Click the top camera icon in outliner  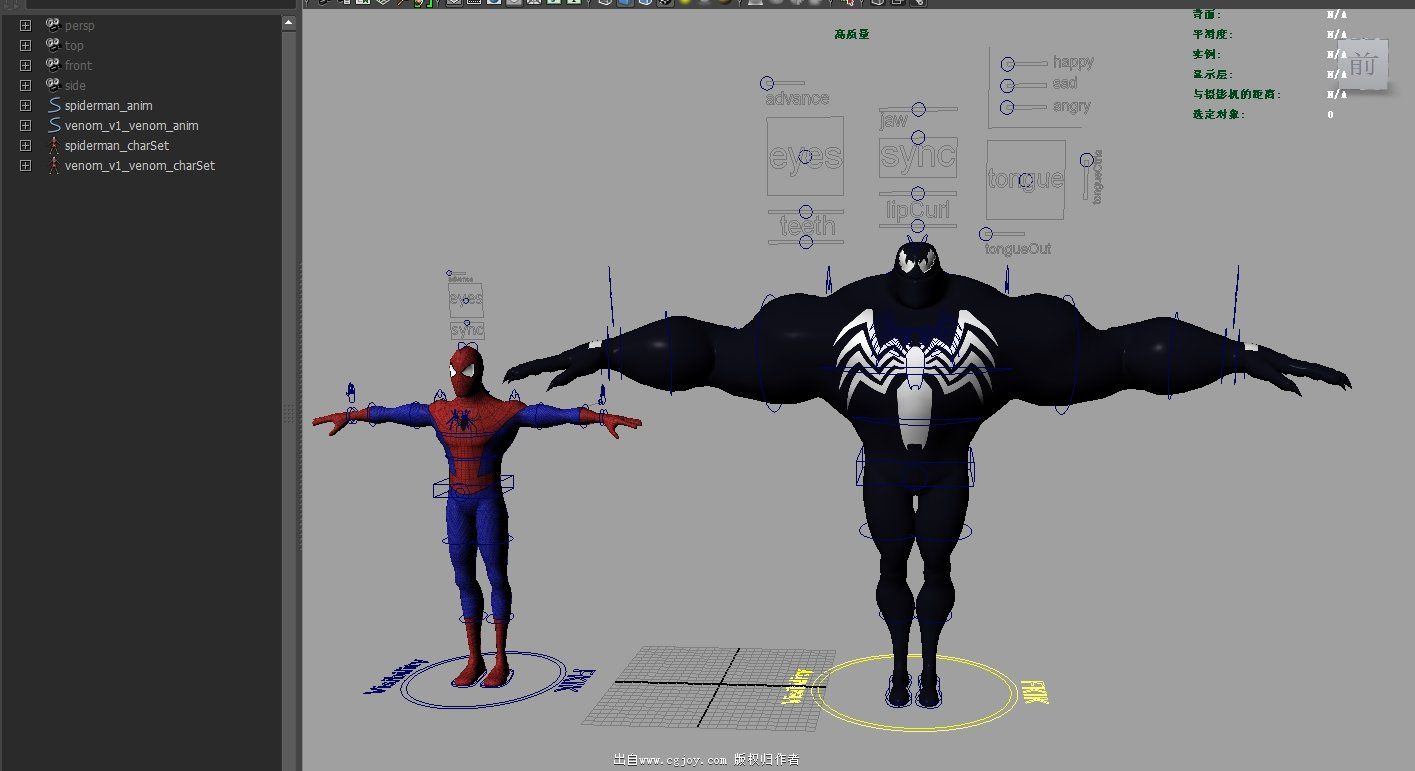53,45
